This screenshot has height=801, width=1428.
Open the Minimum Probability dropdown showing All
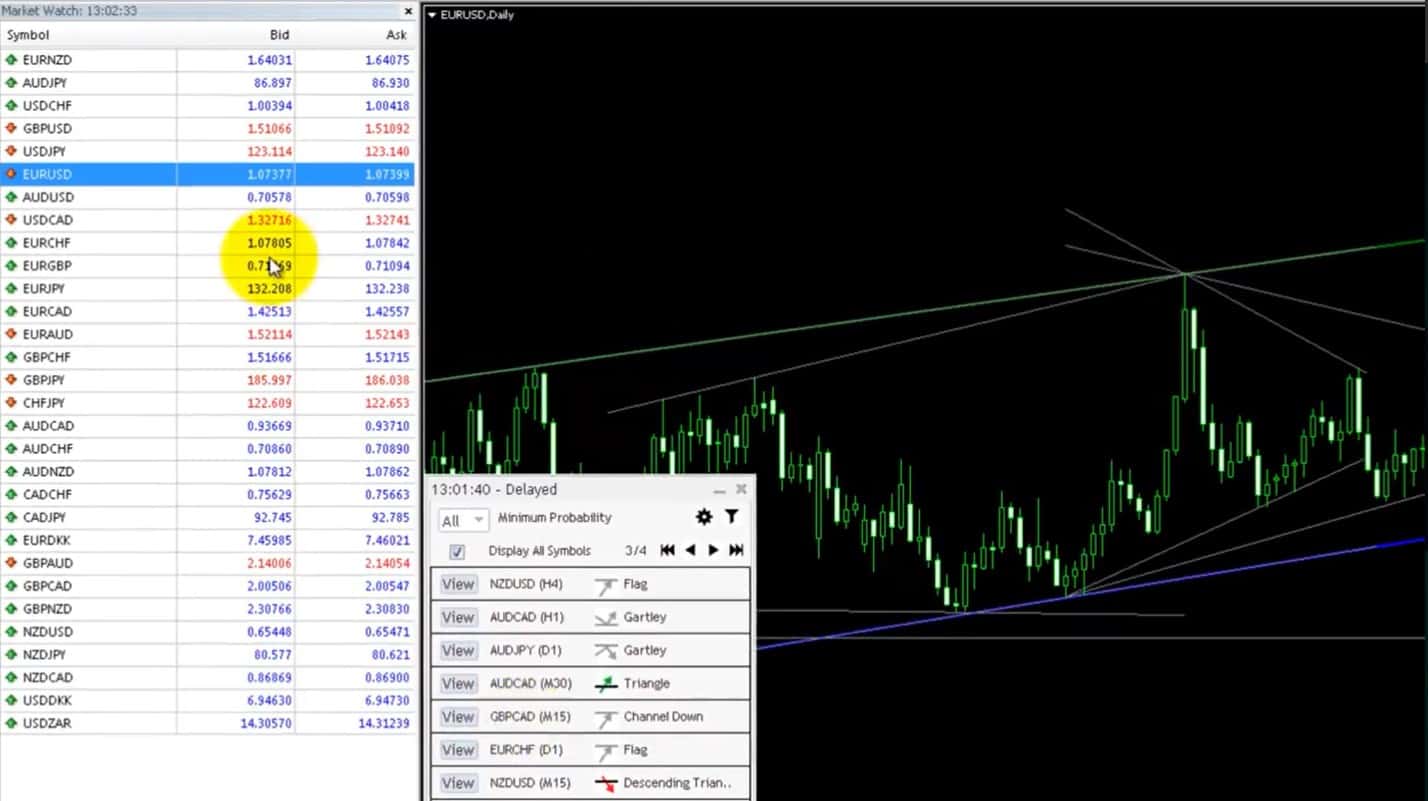point(462,520)
